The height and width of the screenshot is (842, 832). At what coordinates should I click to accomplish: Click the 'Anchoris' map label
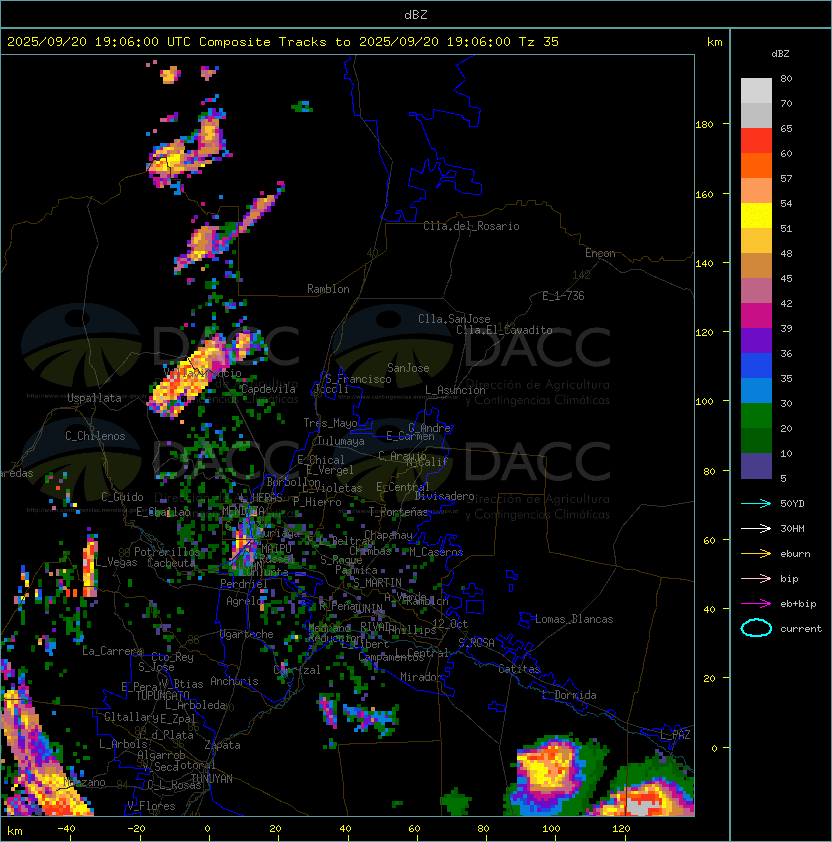pyautogui.click(x=234, y=681)
